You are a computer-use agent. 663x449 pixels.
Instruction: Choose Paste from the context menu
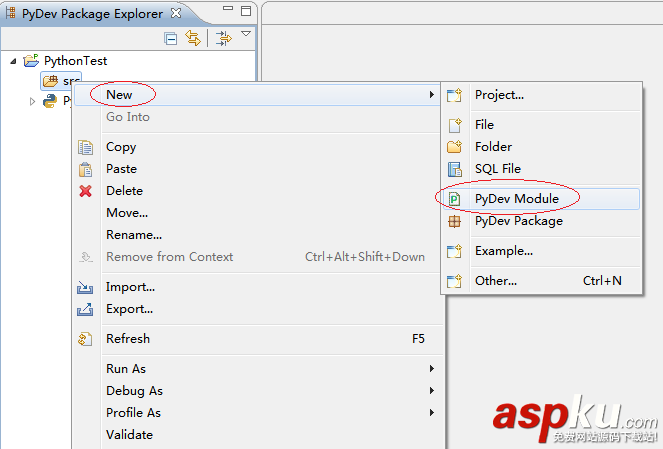pyautogui.click(x=257, y=169)
